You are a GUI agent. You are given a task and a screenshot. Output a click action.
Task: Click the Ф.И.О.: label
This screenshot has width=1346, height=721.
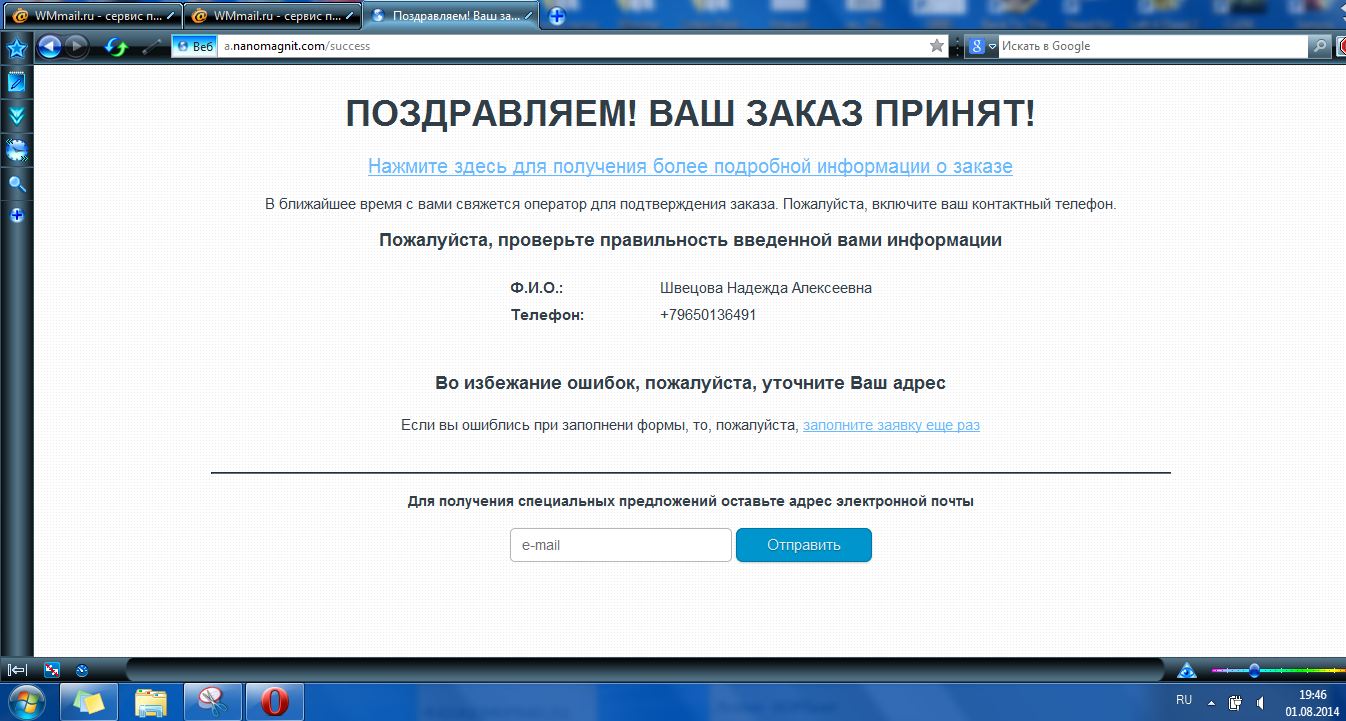[x=537, y=288]
